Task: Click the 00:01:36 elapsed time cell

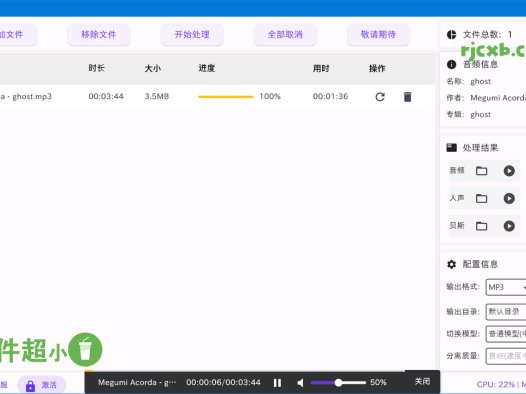Action: click(x=330, y=97)
